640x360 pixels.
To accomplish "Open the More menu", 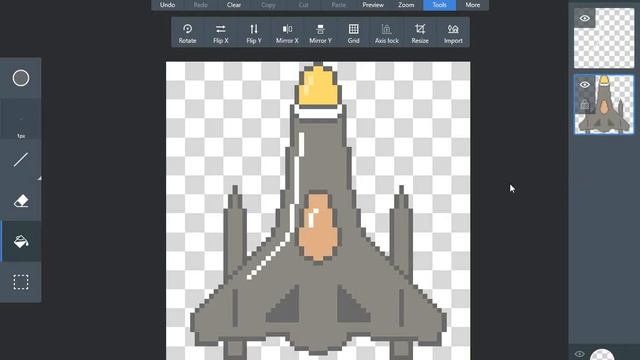I will pos(473,5).
